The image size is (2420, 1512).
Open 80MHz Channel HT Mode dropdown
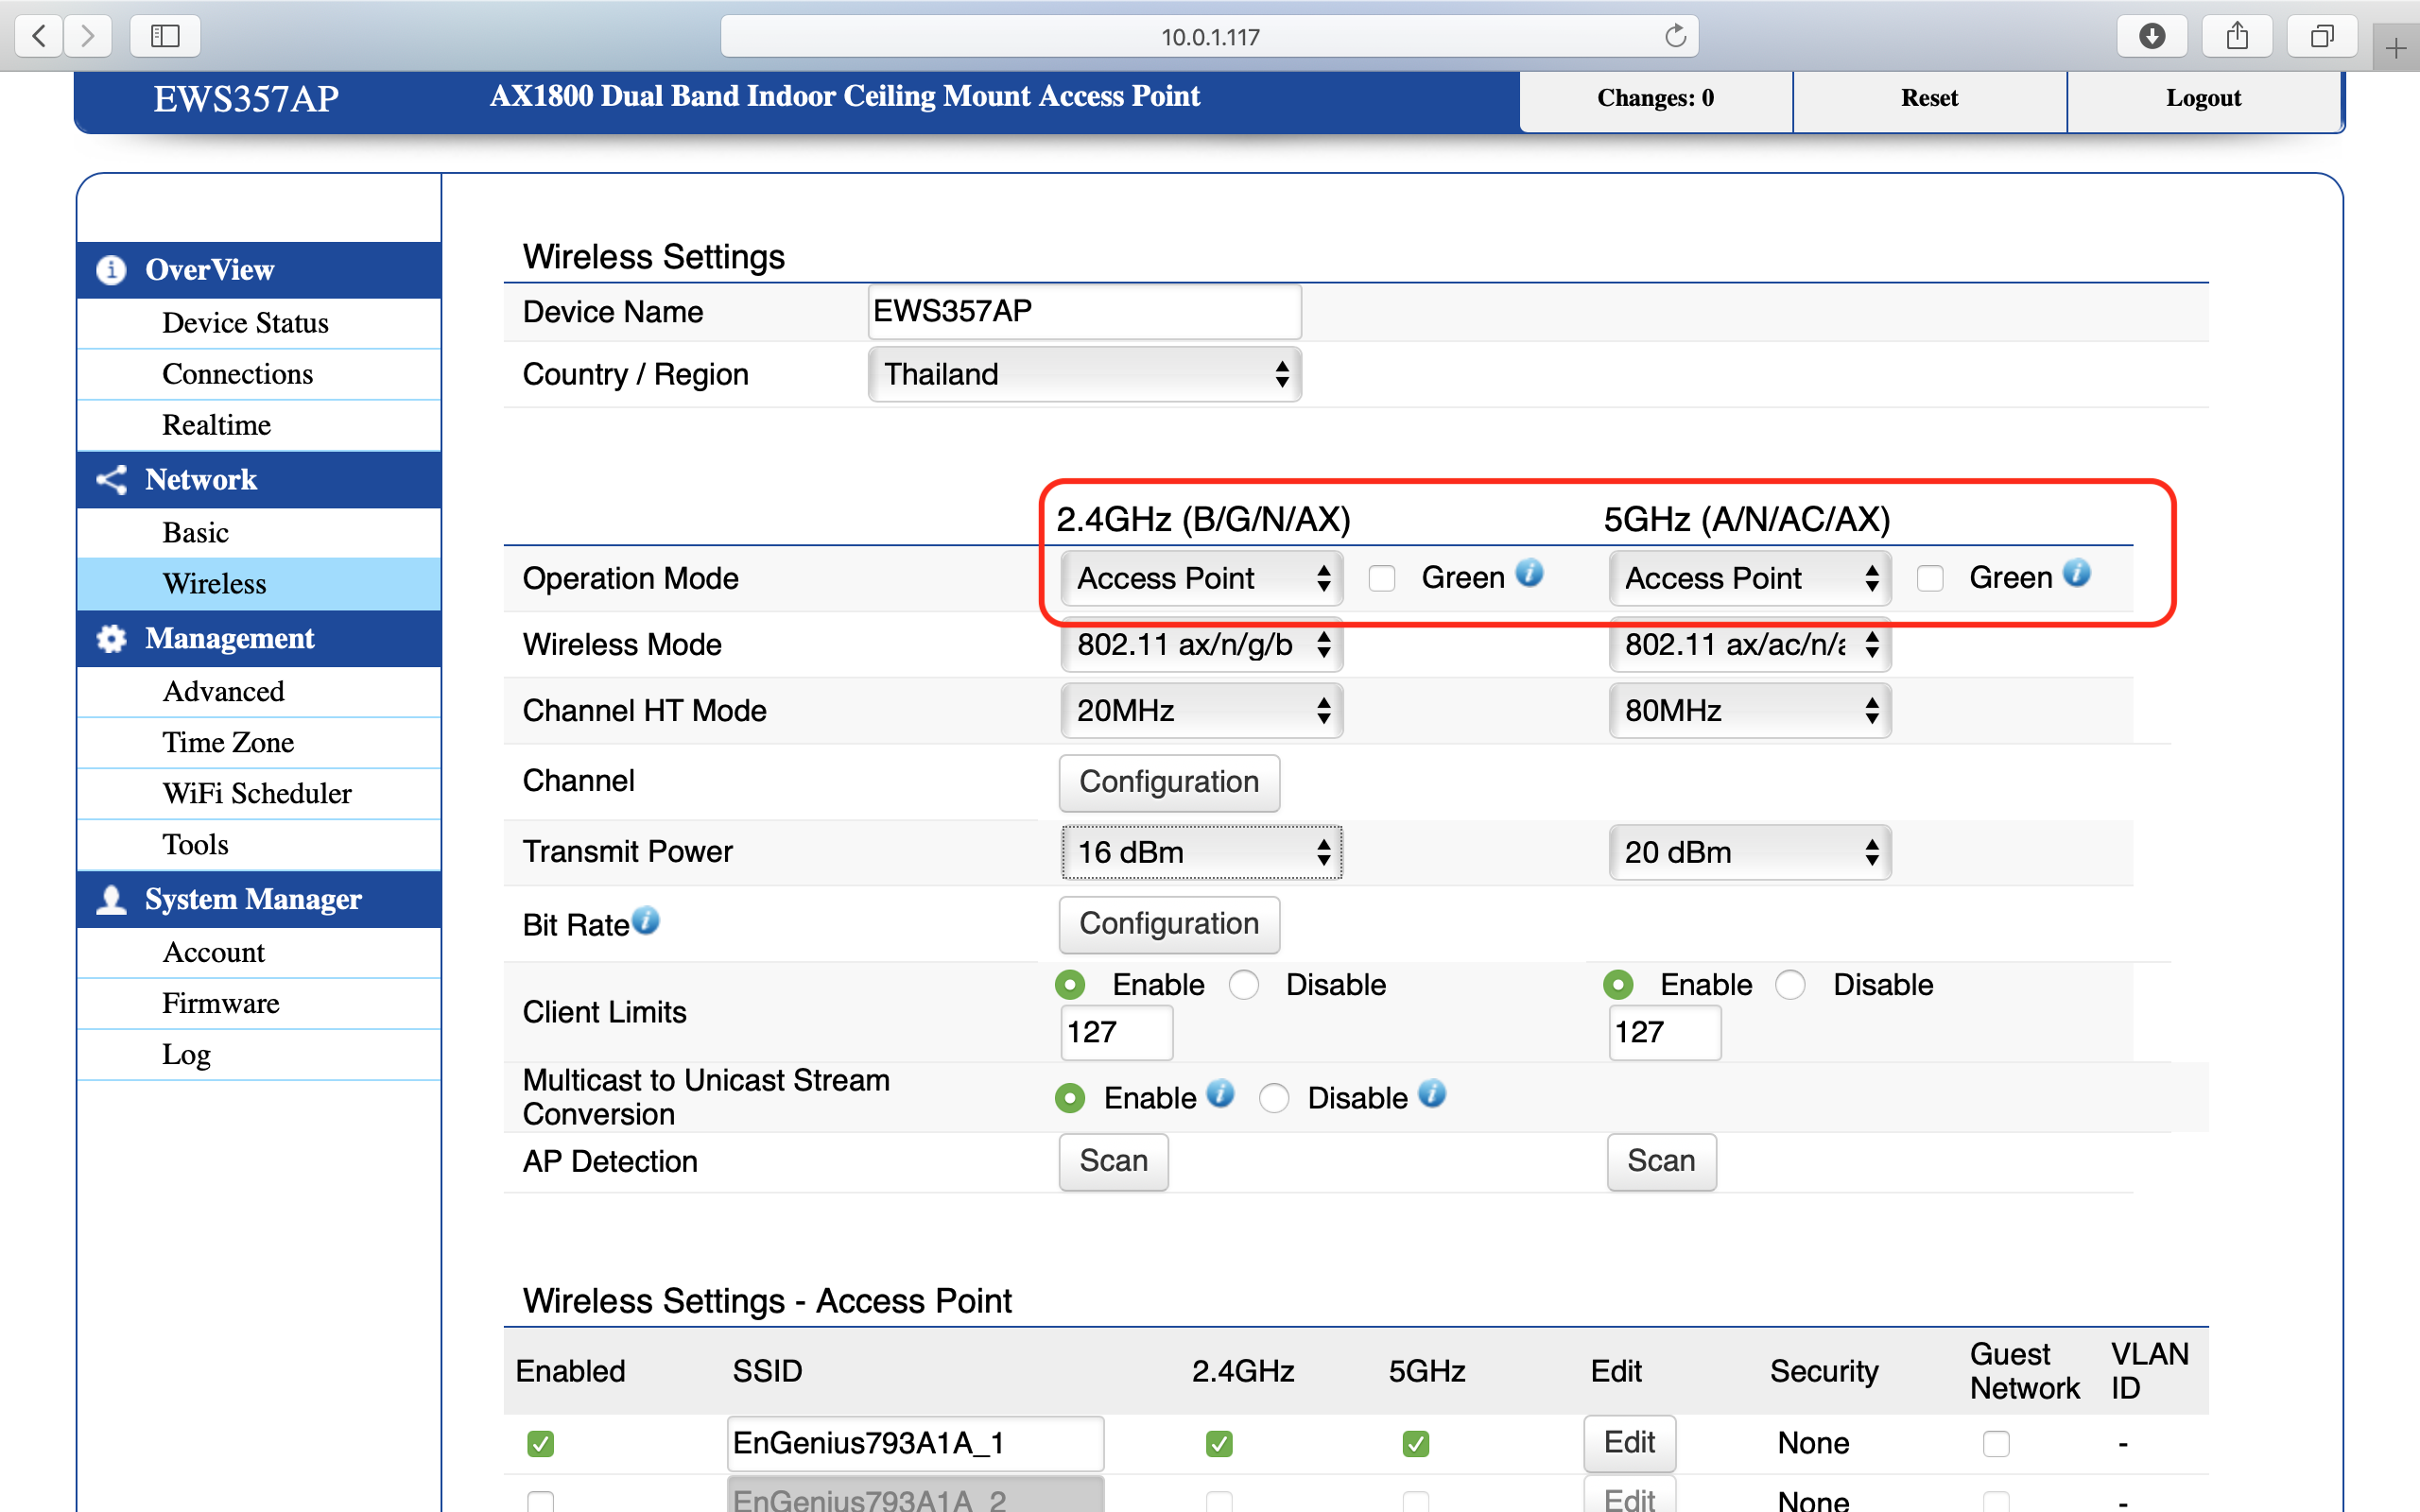(x=1749, y=711)
